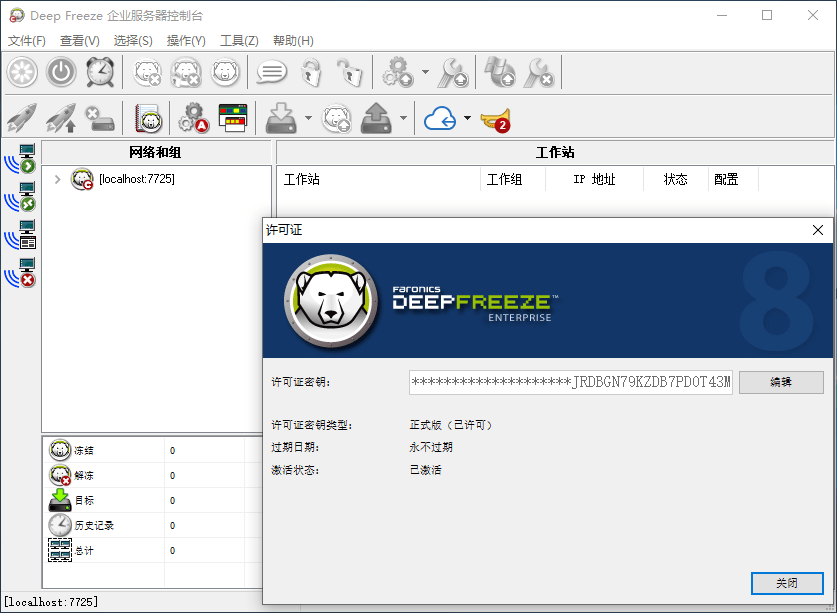Image resolution: width=837 pixels, height=613 pixels.
Task: Maximize the Deep Freeze console window
Action: [x=767, y=15]
